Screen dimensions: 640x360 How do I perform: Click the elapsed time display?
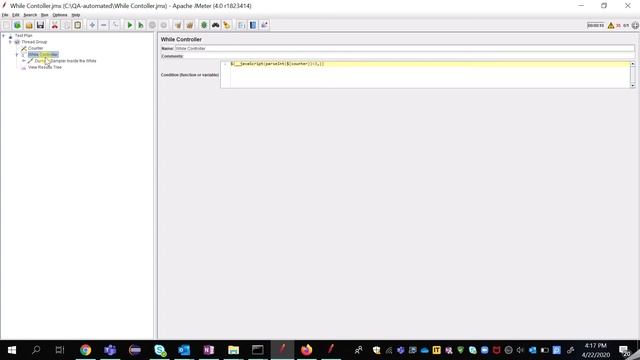[x=596, y=25]
